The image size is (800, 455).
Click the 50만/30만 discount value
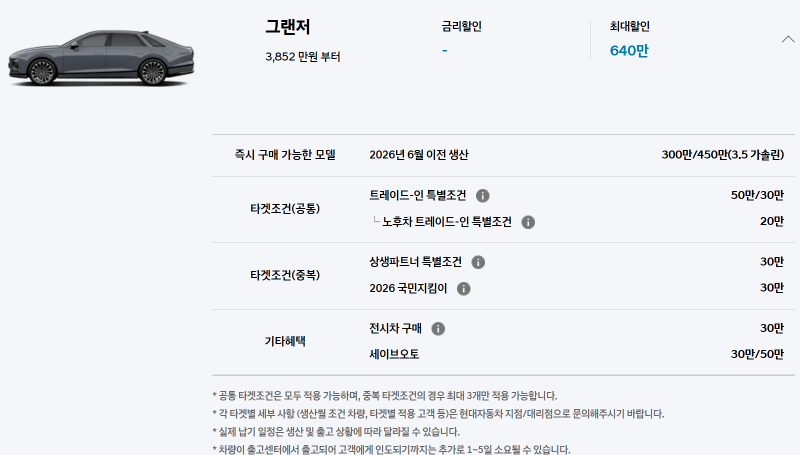757,195
